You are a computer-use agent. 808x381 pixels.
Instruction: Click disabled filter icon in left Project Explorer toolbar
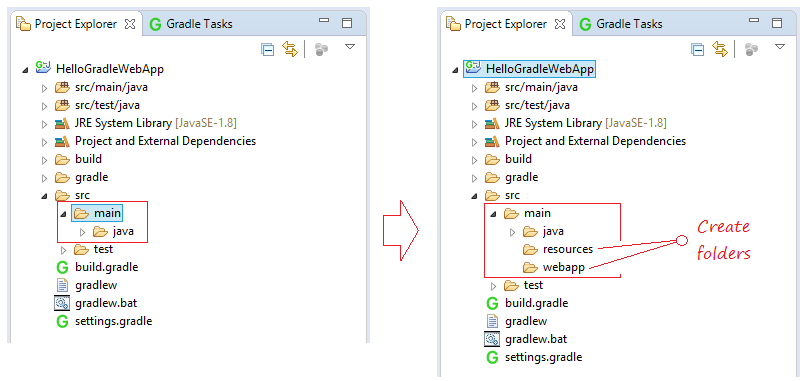pyautogui.click(x=322, y=49)
